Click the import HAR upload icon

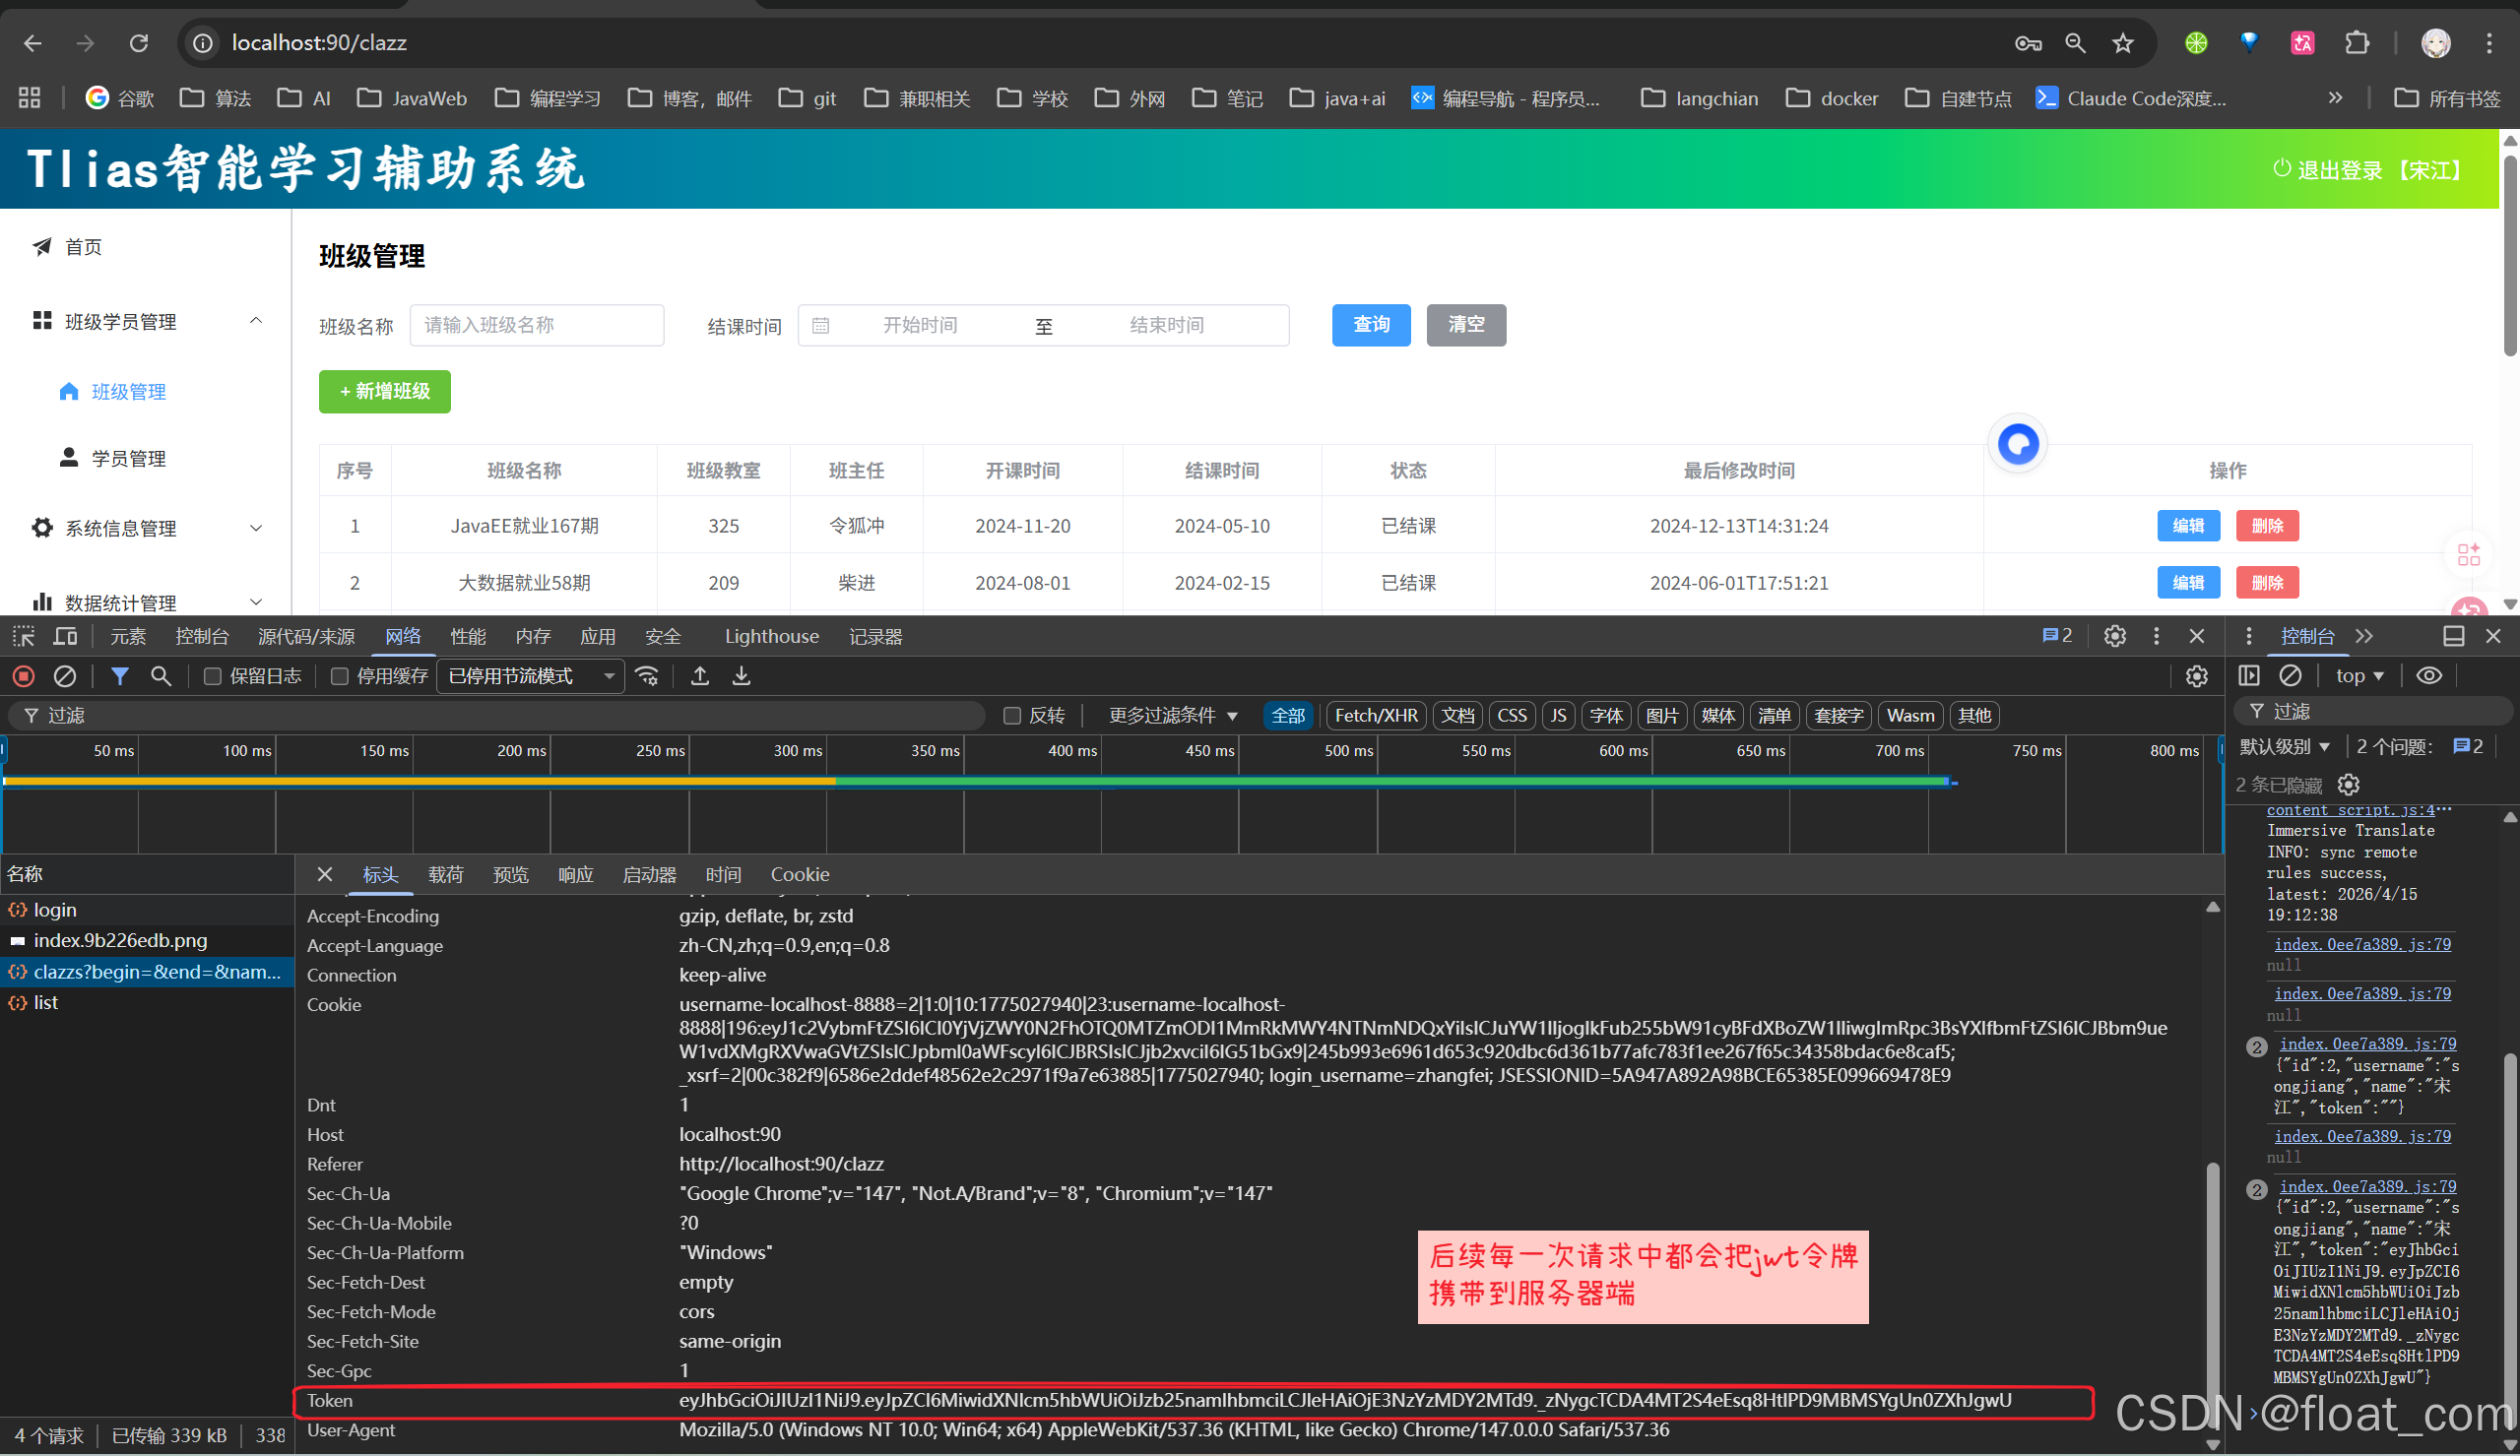click(700, 677)
